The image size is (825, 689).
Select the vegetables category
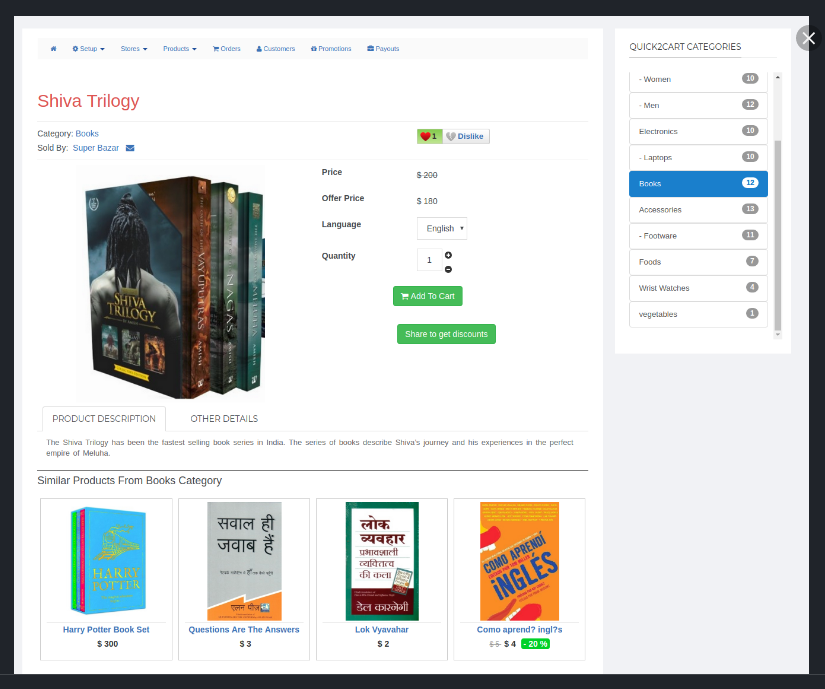tap(698, 314)
